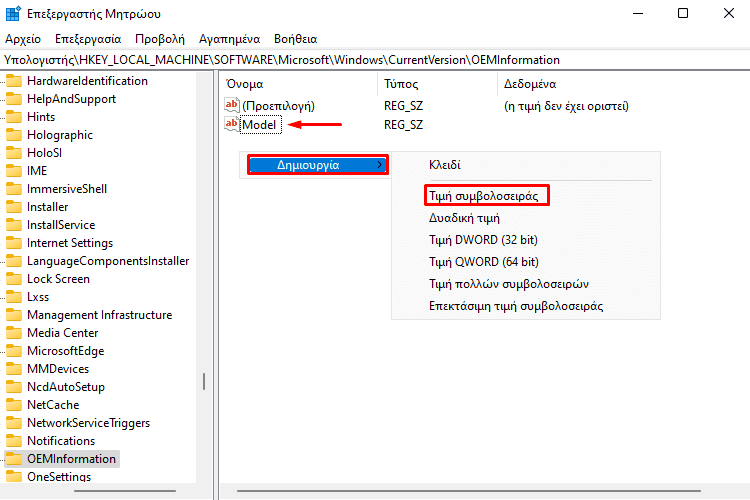Image resolution: width=750 pixels, height=500 pixels.
Task: Click the folder icon beside Hints
Action: [x=14, y=117]
